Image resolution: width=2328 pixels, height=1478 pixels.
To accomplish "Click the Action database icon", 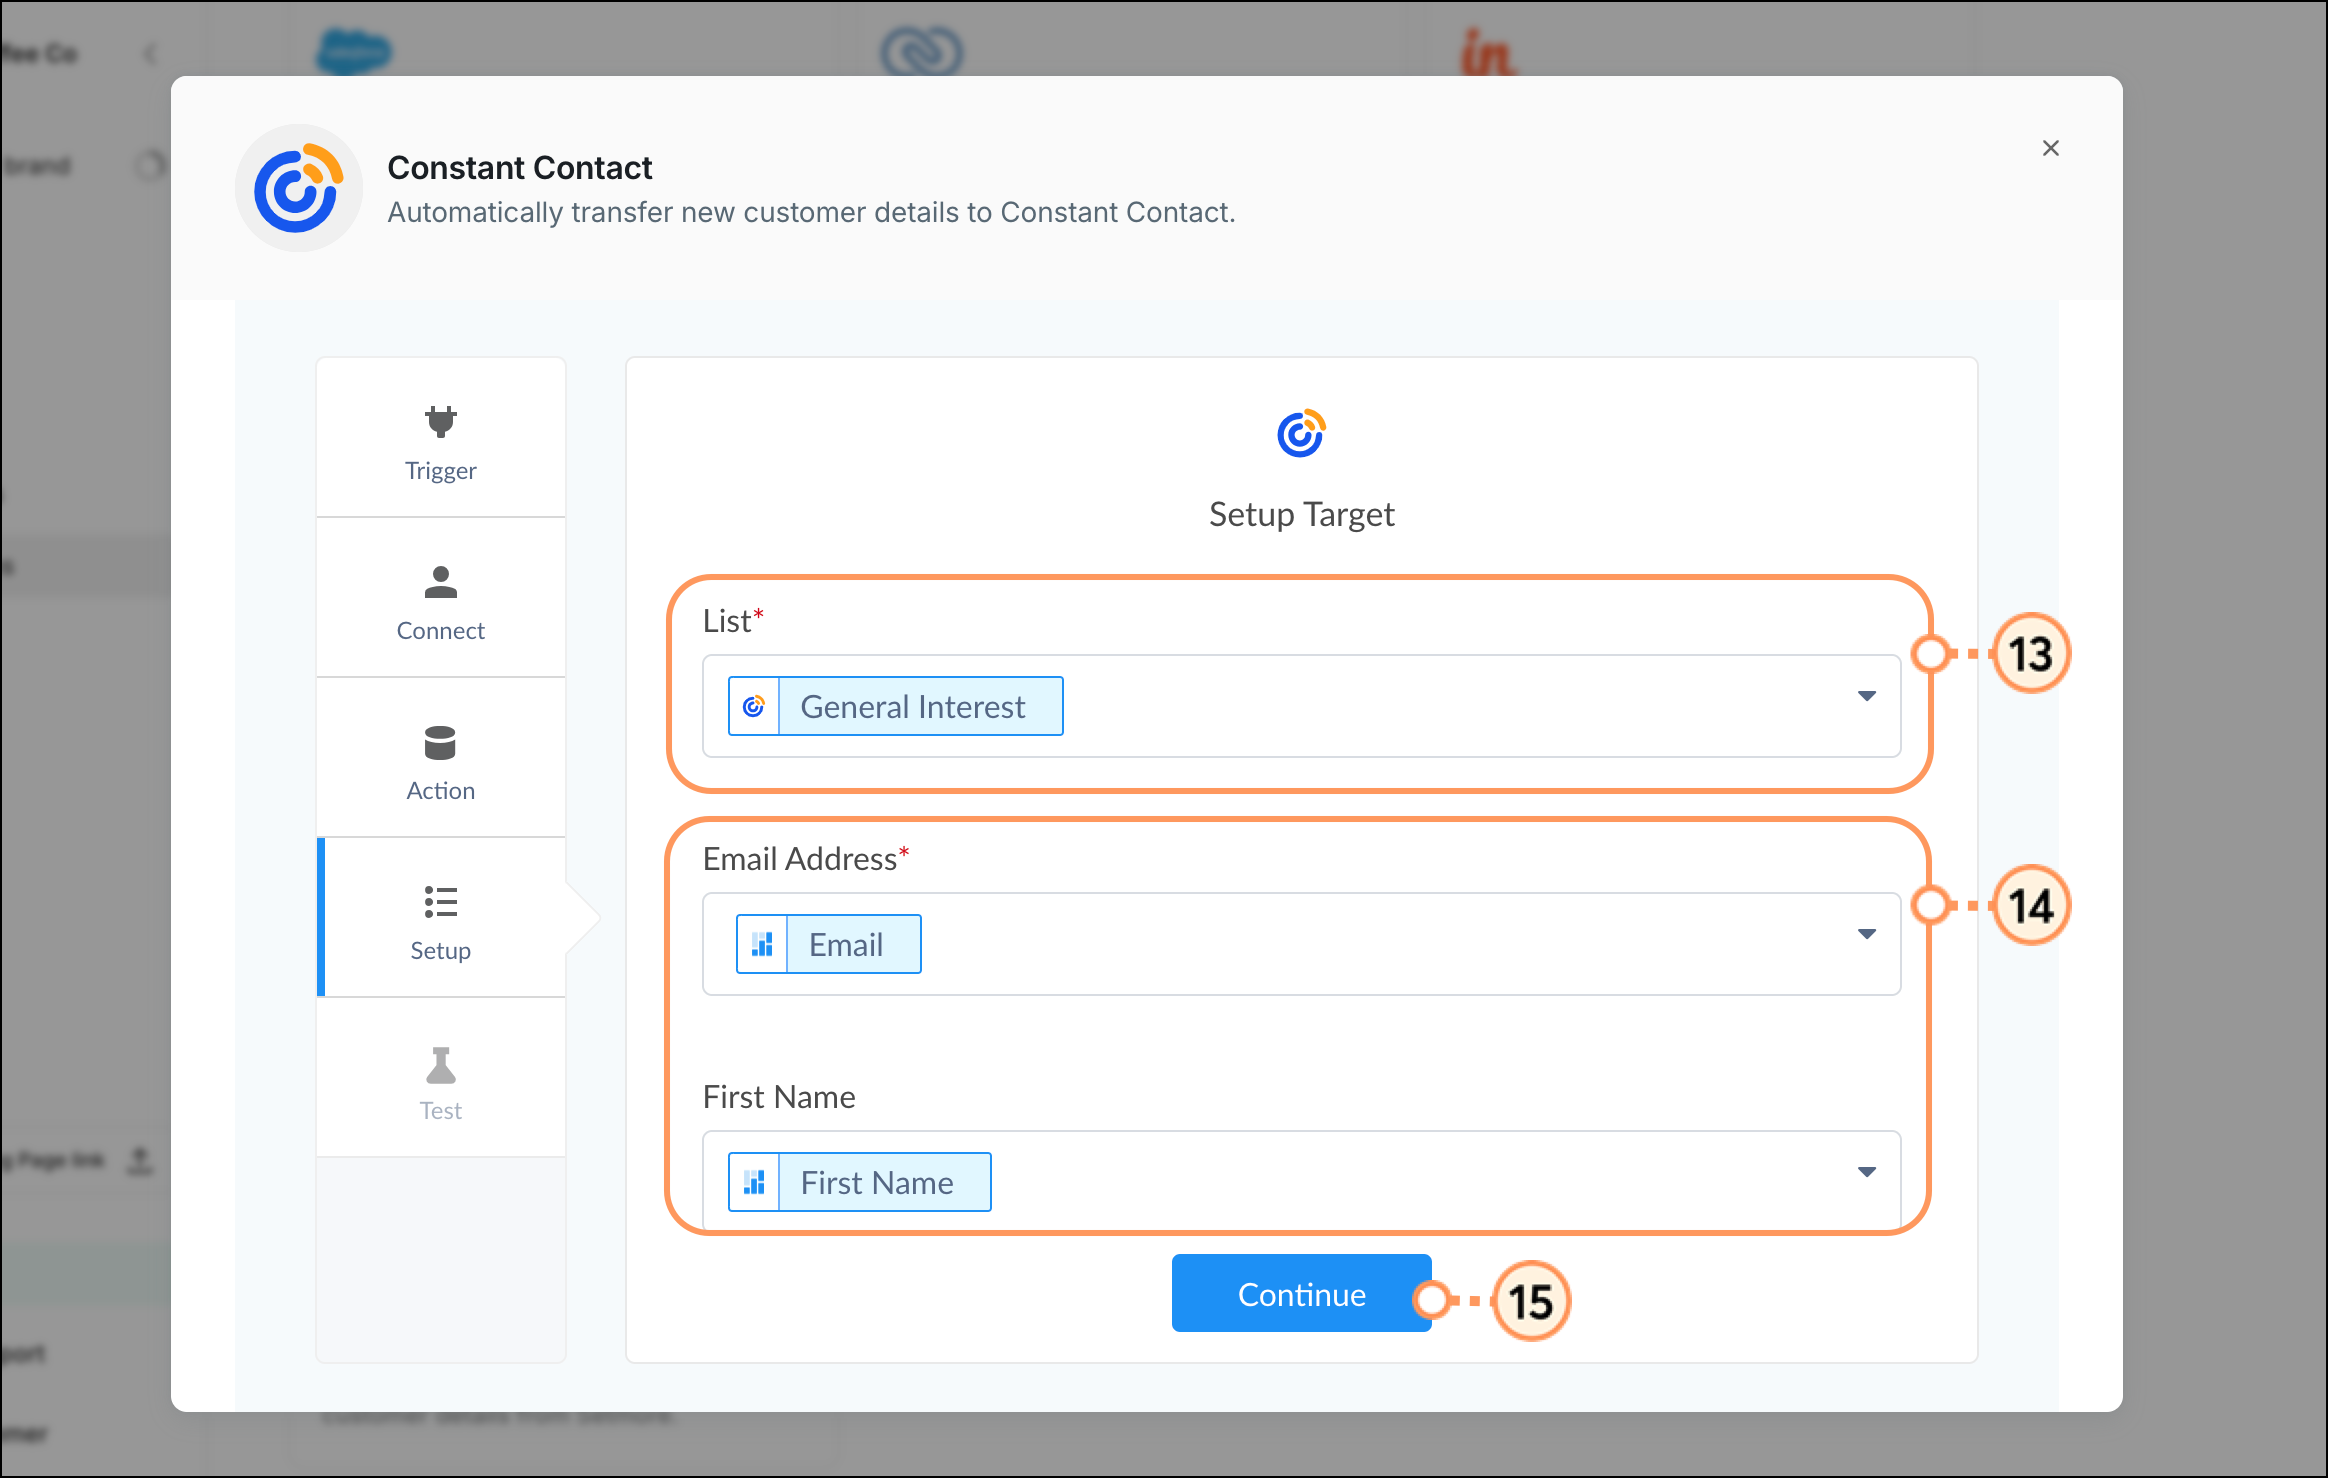I will click(440, 743).
